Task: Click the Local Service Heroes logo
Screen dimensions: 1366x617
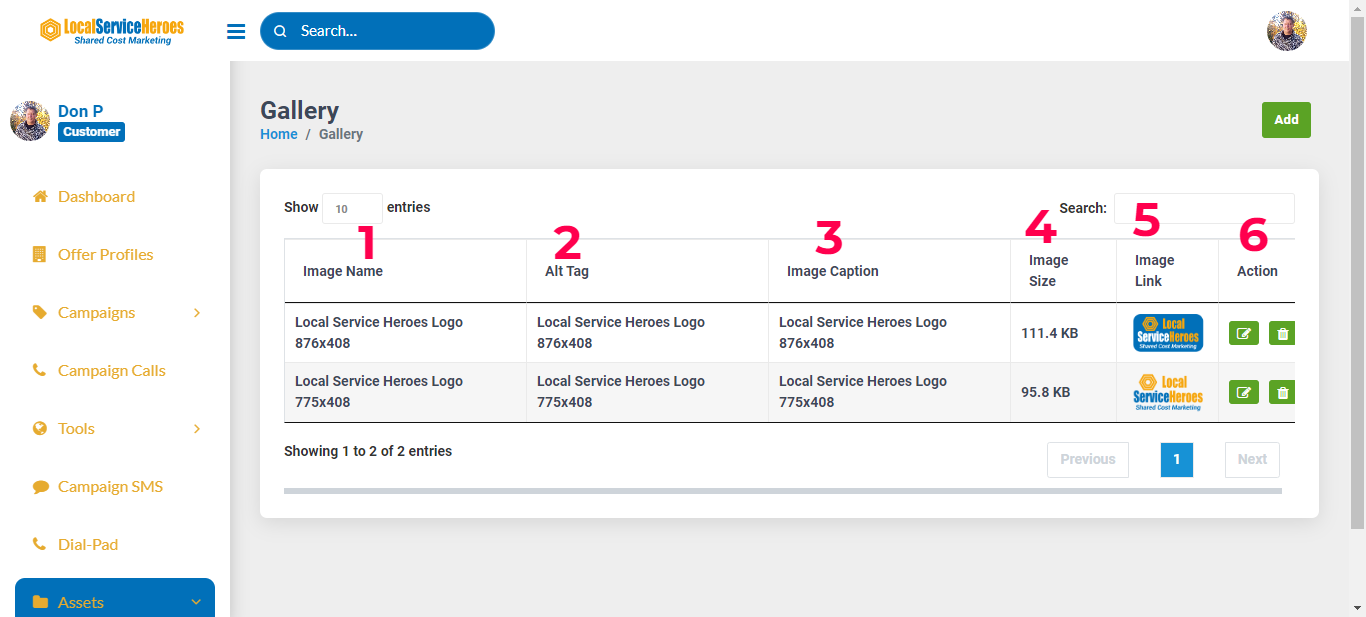Action: pos(112,31)
